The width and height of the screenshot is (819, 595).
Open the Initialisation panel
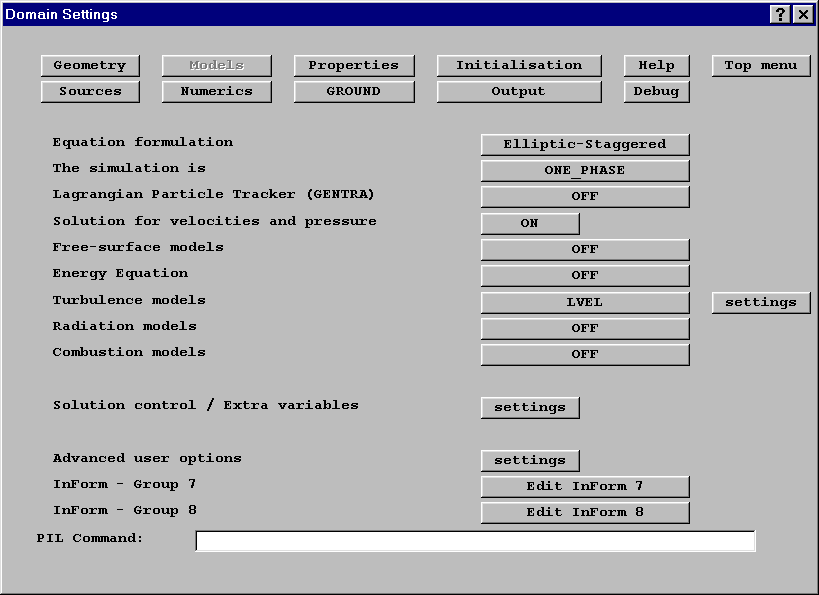(519, 66)
